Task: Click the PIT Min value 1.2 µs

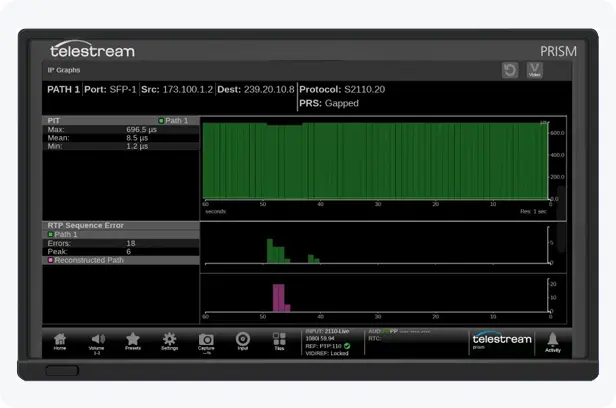Action: 137,146
